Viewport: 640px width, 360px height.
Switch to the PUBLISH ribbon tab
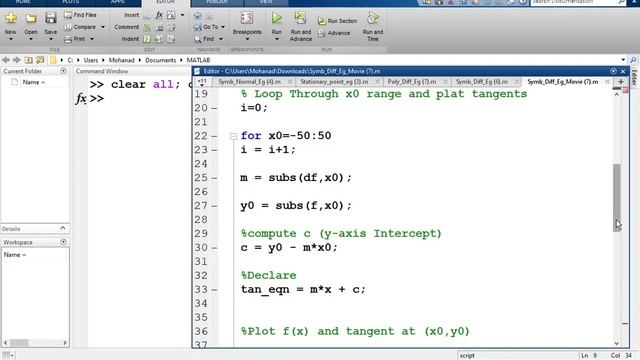[217, 2]
